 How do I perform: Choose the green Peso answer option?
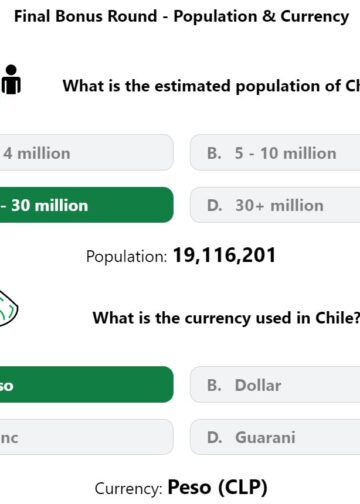click(86, 384)
